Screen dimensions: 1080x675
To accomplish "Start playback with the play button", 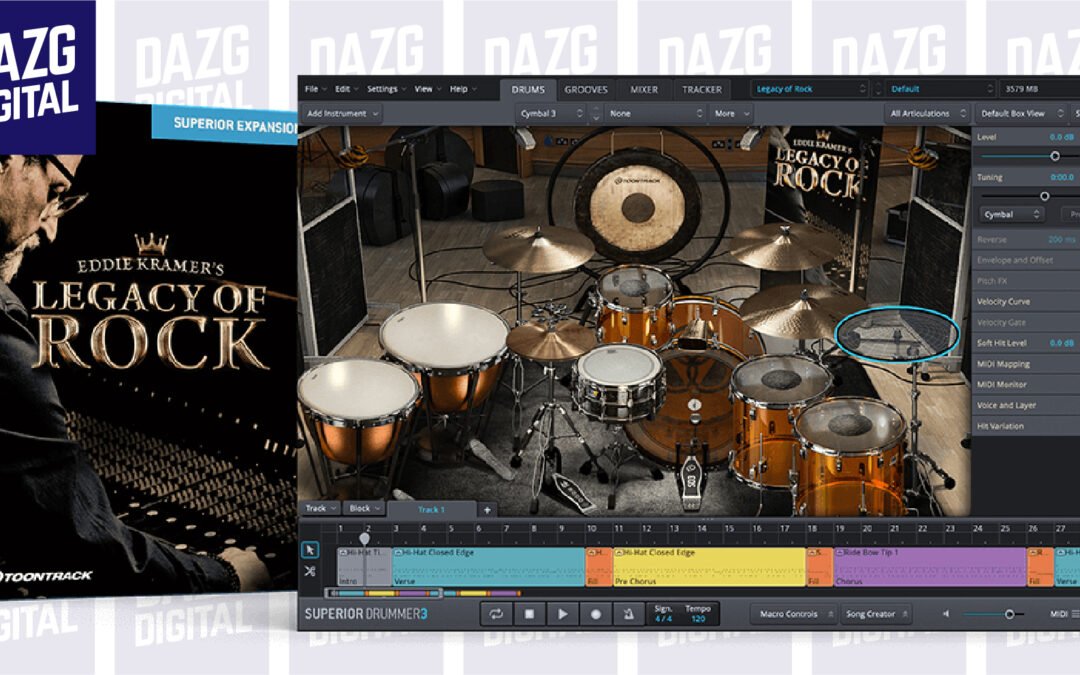I will [x=562, y=614].
